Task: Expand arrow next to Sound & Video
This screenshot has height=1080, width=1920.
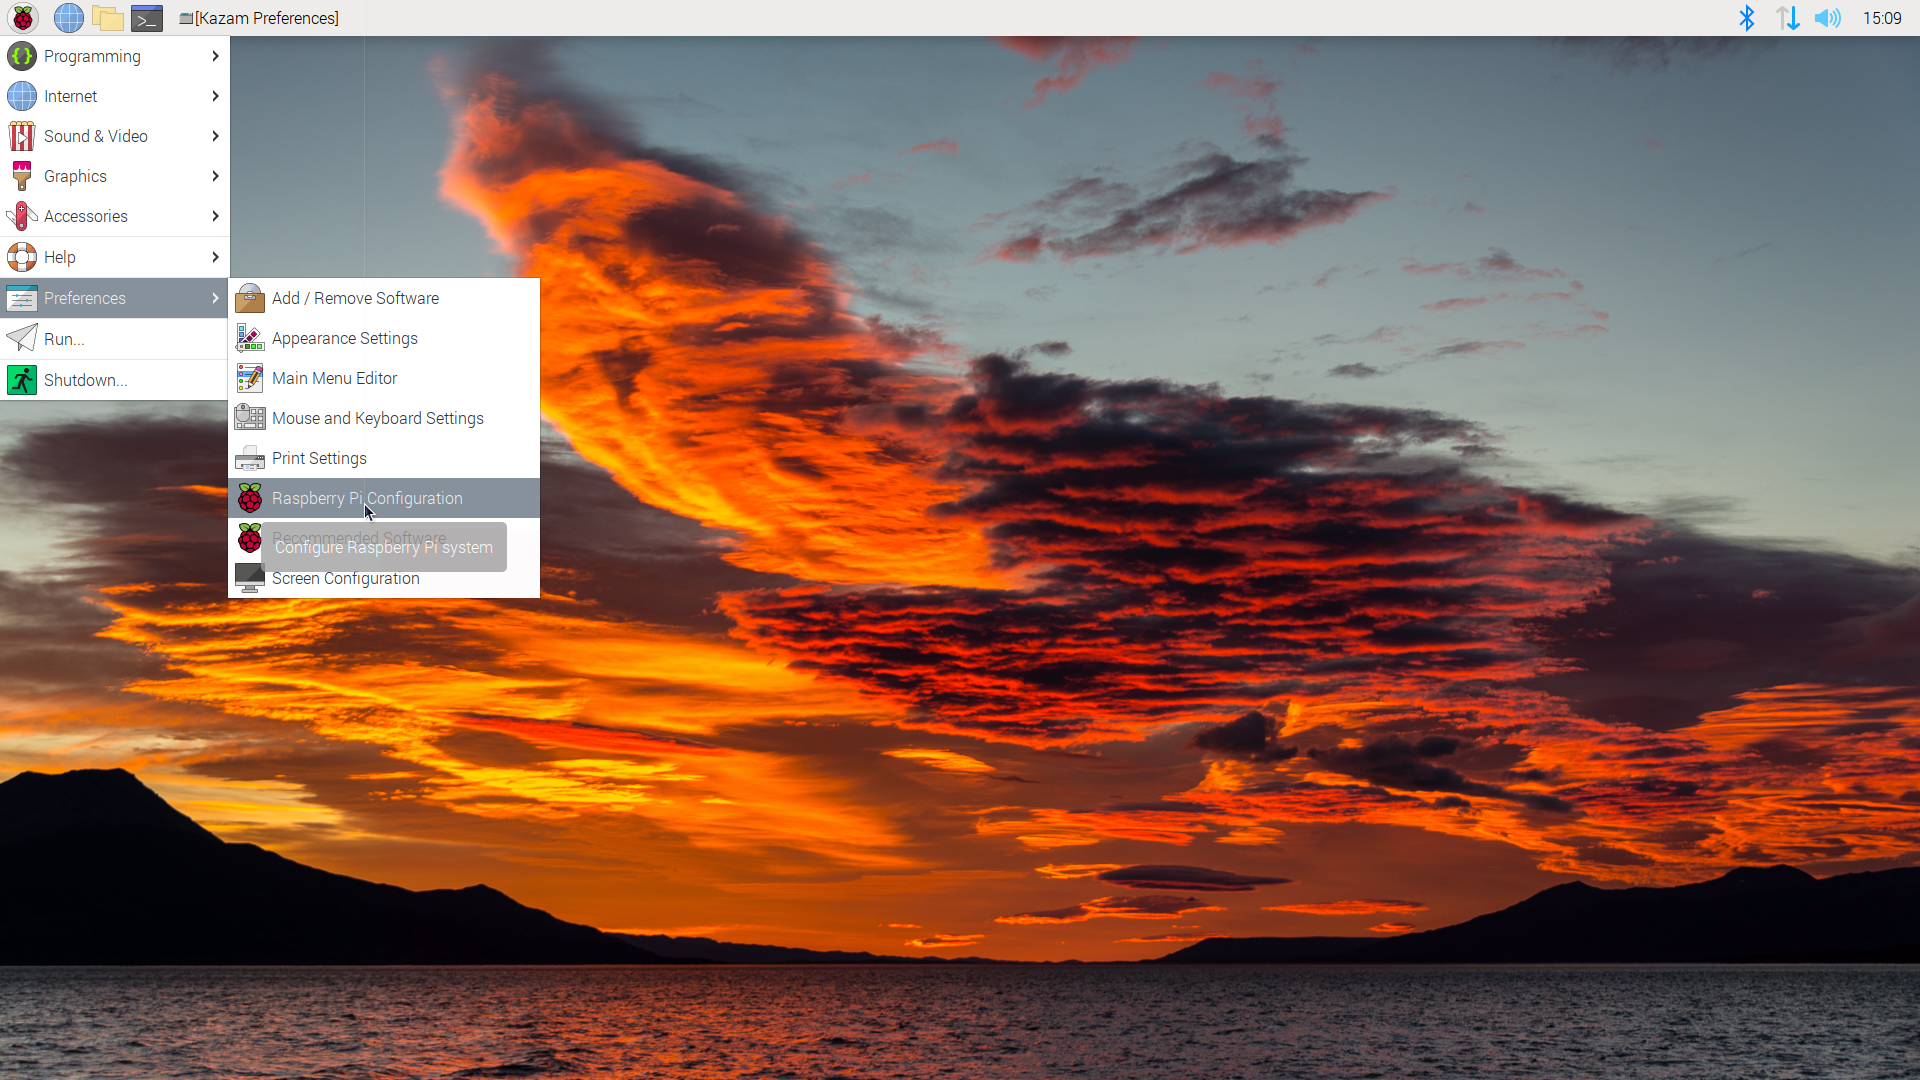Action: (215, 136)
